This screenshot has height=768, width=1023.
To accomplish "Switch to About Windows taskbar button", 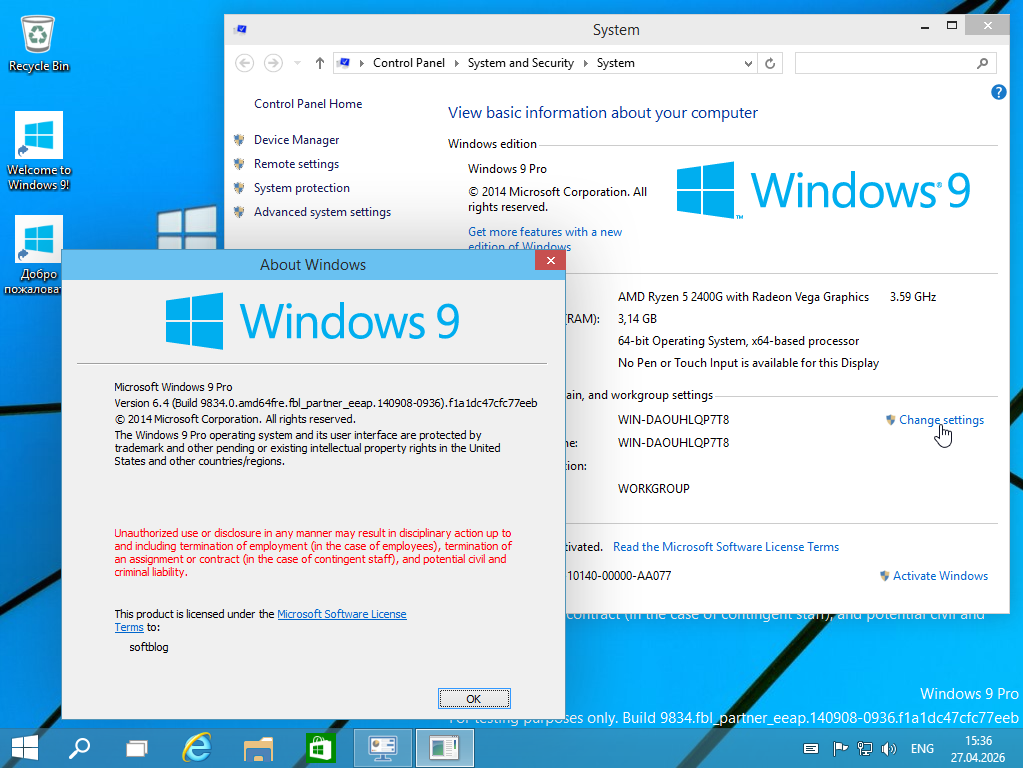I will pyautogui.click(x=444, y=748).
